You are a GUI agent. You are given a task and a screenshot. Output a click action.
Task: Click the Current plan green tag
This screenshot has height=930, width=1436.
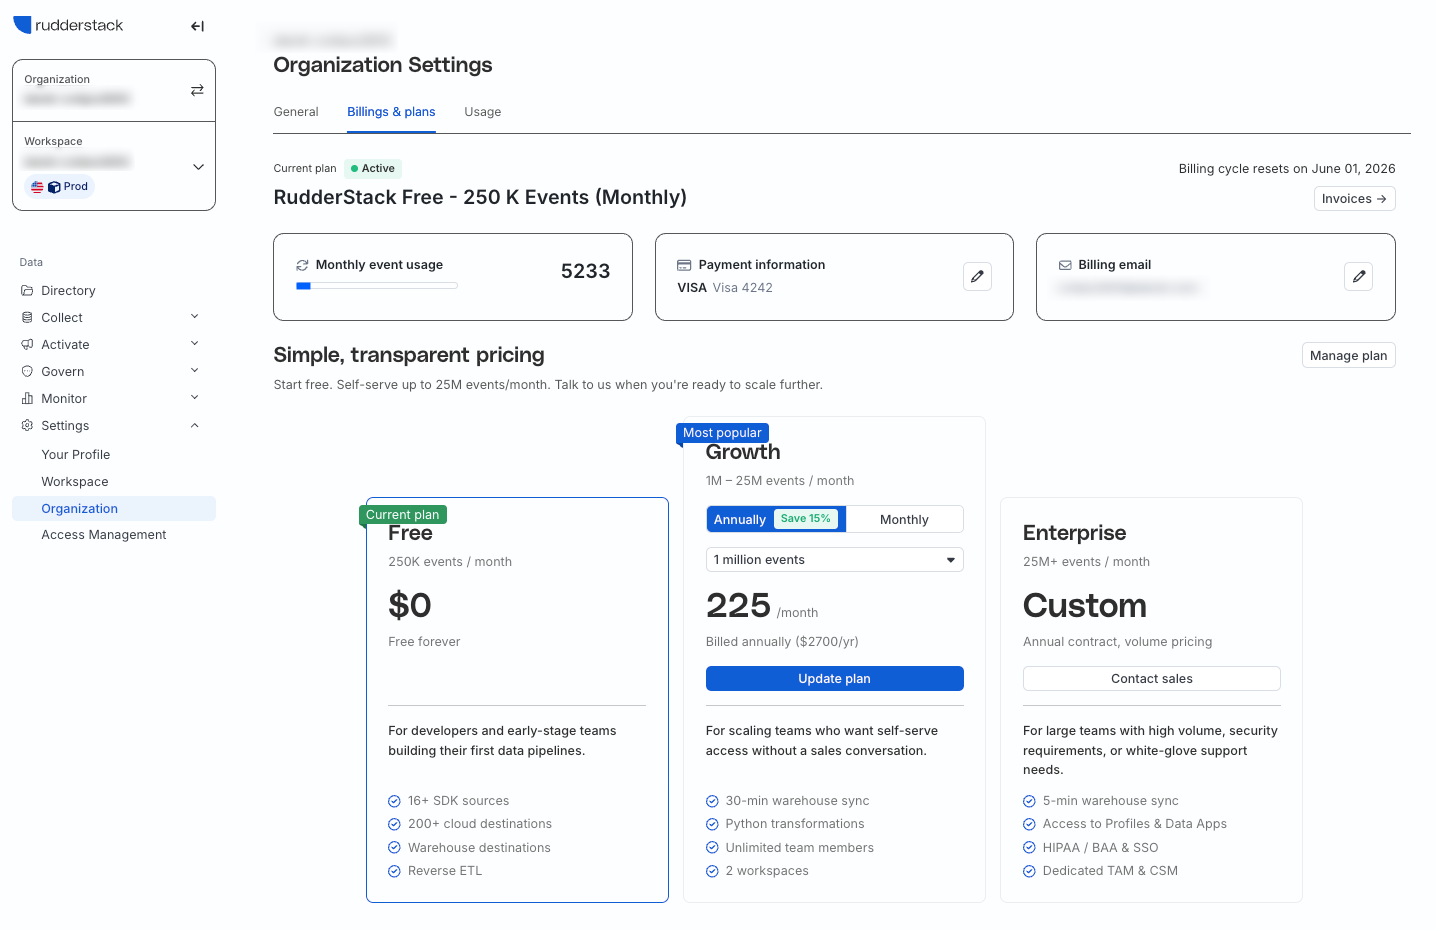[x=402, y=515]
